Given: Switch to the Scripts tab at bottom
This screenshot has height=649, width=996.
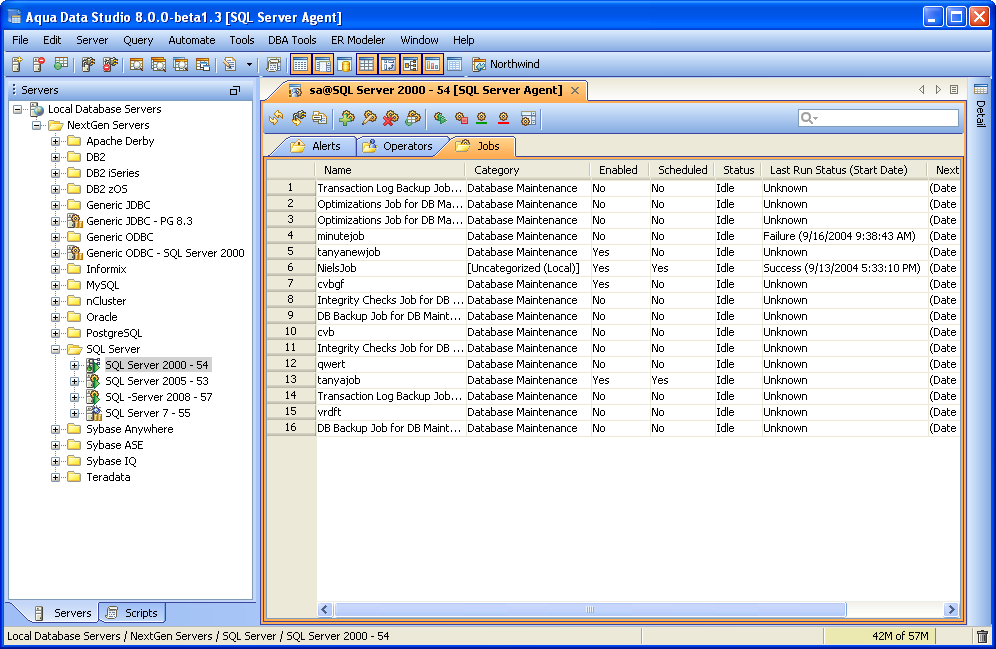Looking at the screenshot, I should [x=132, y=613].
